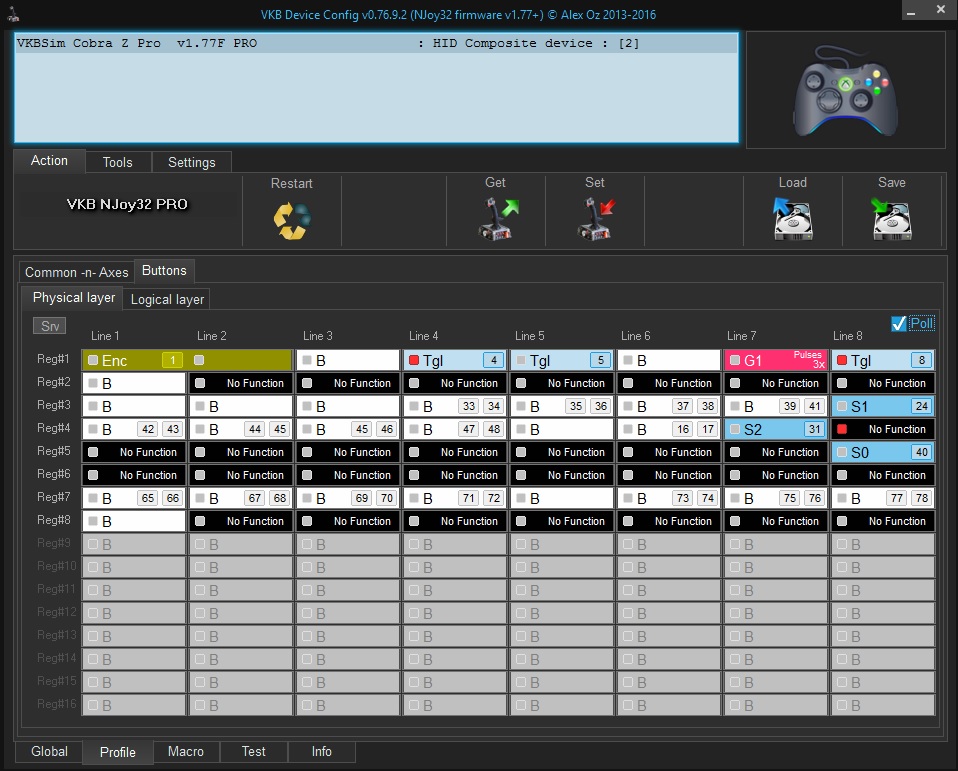Click red indicator on Reg#1 Line 8 Tgl
This screenshot has height=771, width=958.
coord(842,360)
